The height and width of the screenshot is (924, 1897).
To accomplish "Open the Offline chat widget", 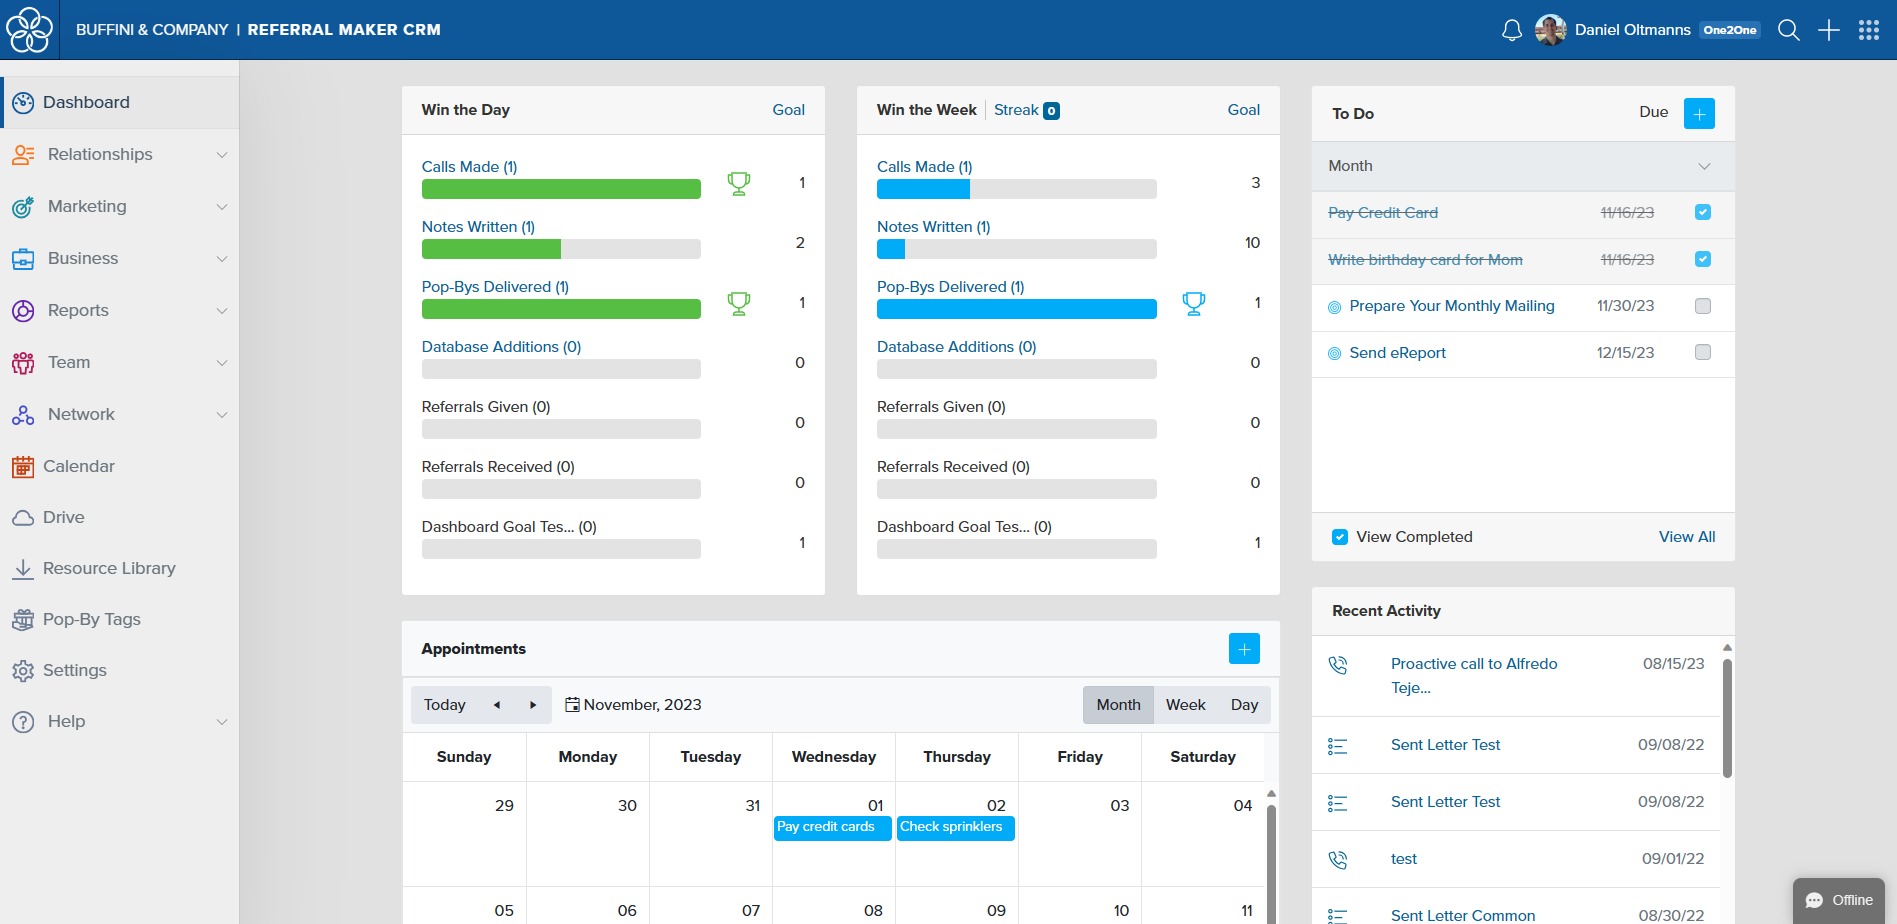I will 1839,900.
